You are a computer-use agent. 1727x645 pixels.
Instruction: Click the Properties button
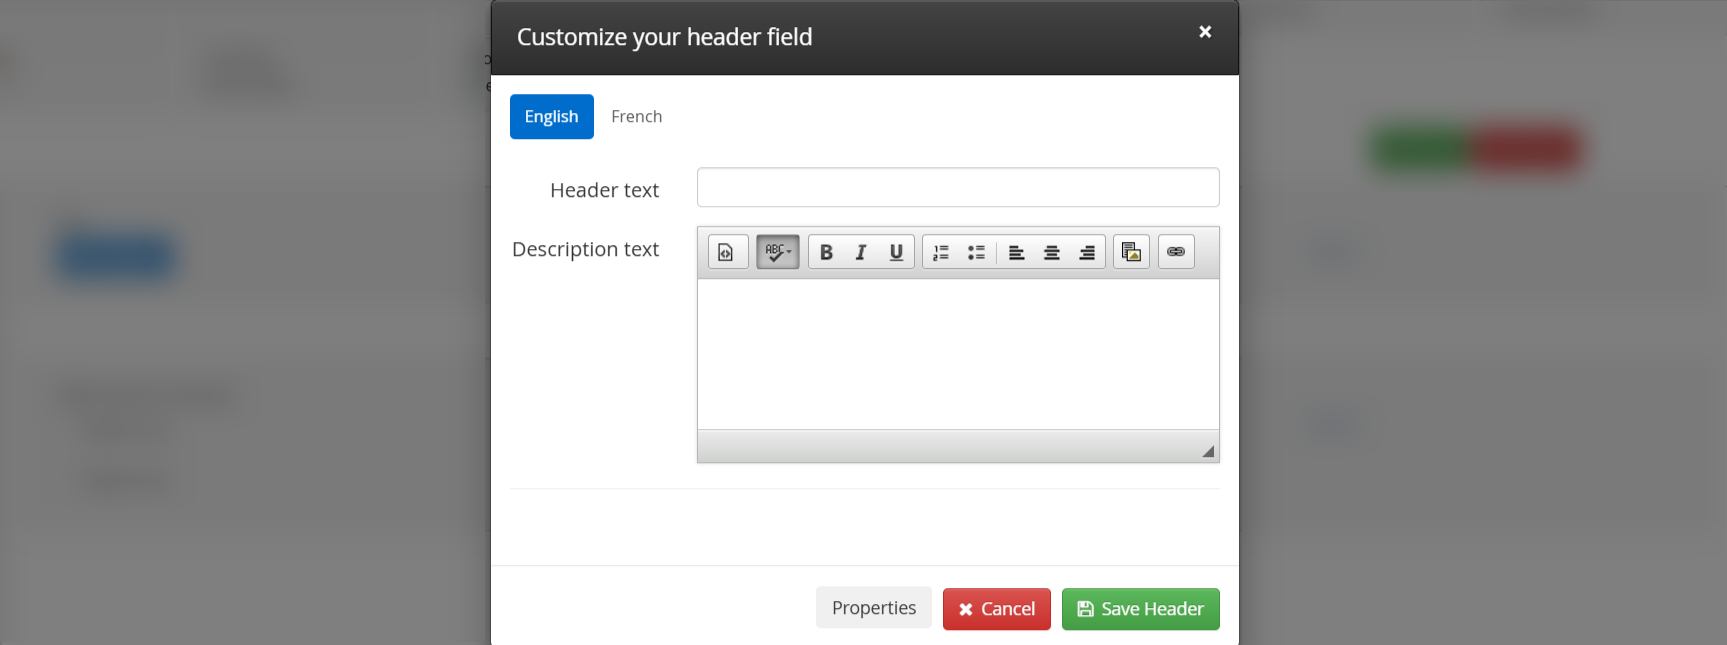tap(873, 608)
